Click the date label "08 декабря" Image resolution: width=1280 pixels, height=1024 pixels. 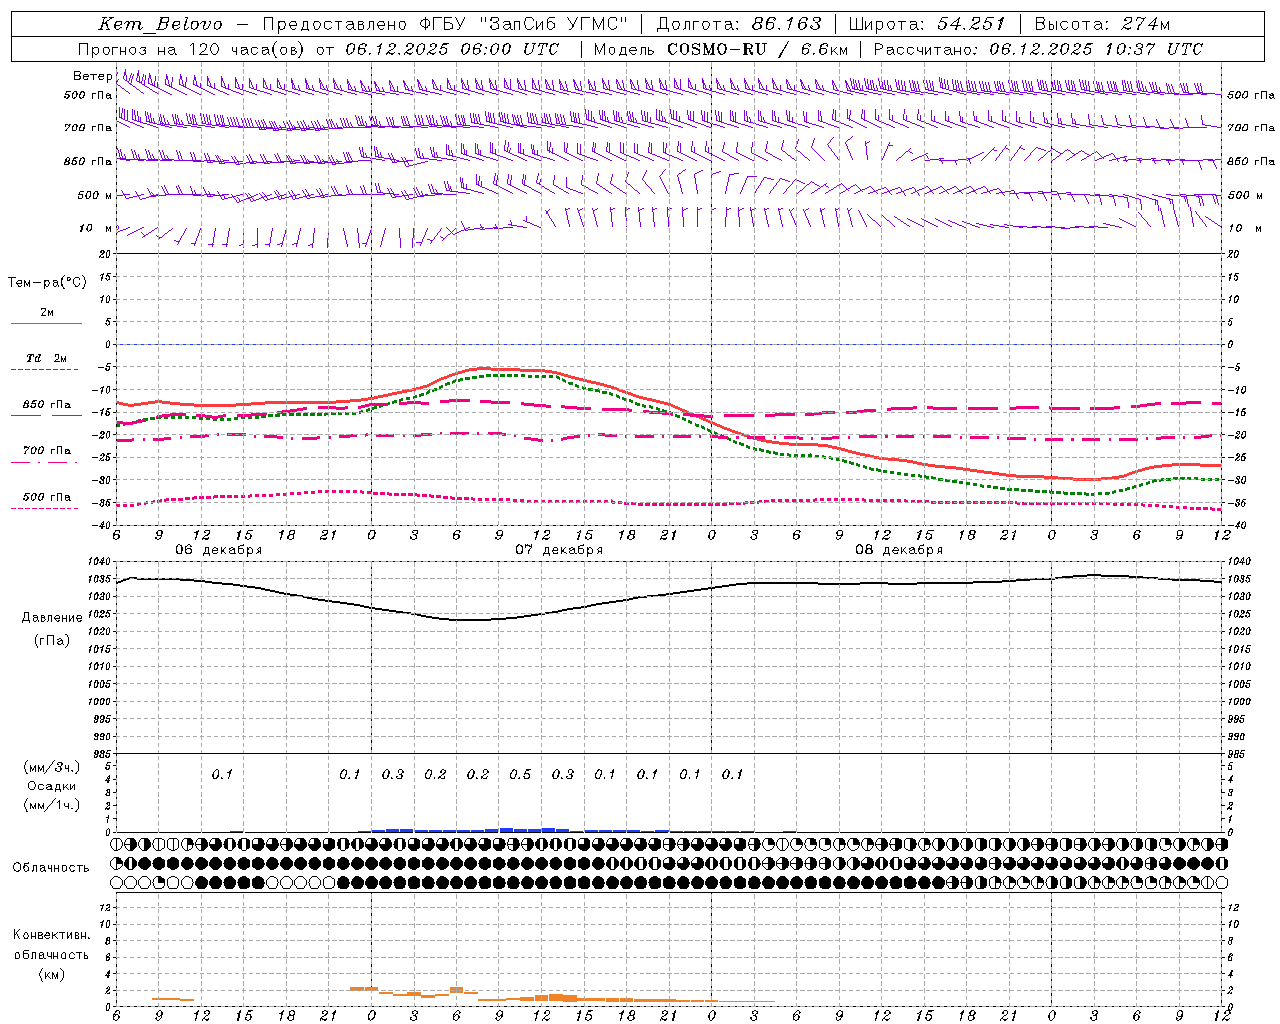coord(899,550)
